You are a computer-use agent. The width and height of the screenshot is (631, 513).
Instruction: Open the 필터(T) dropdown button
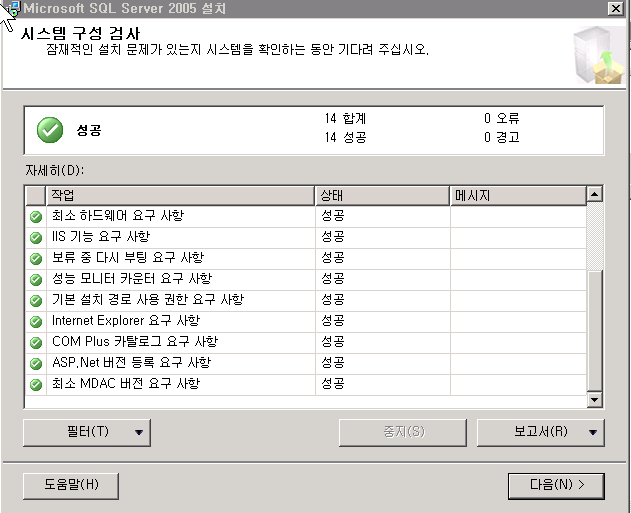(87, 433)
